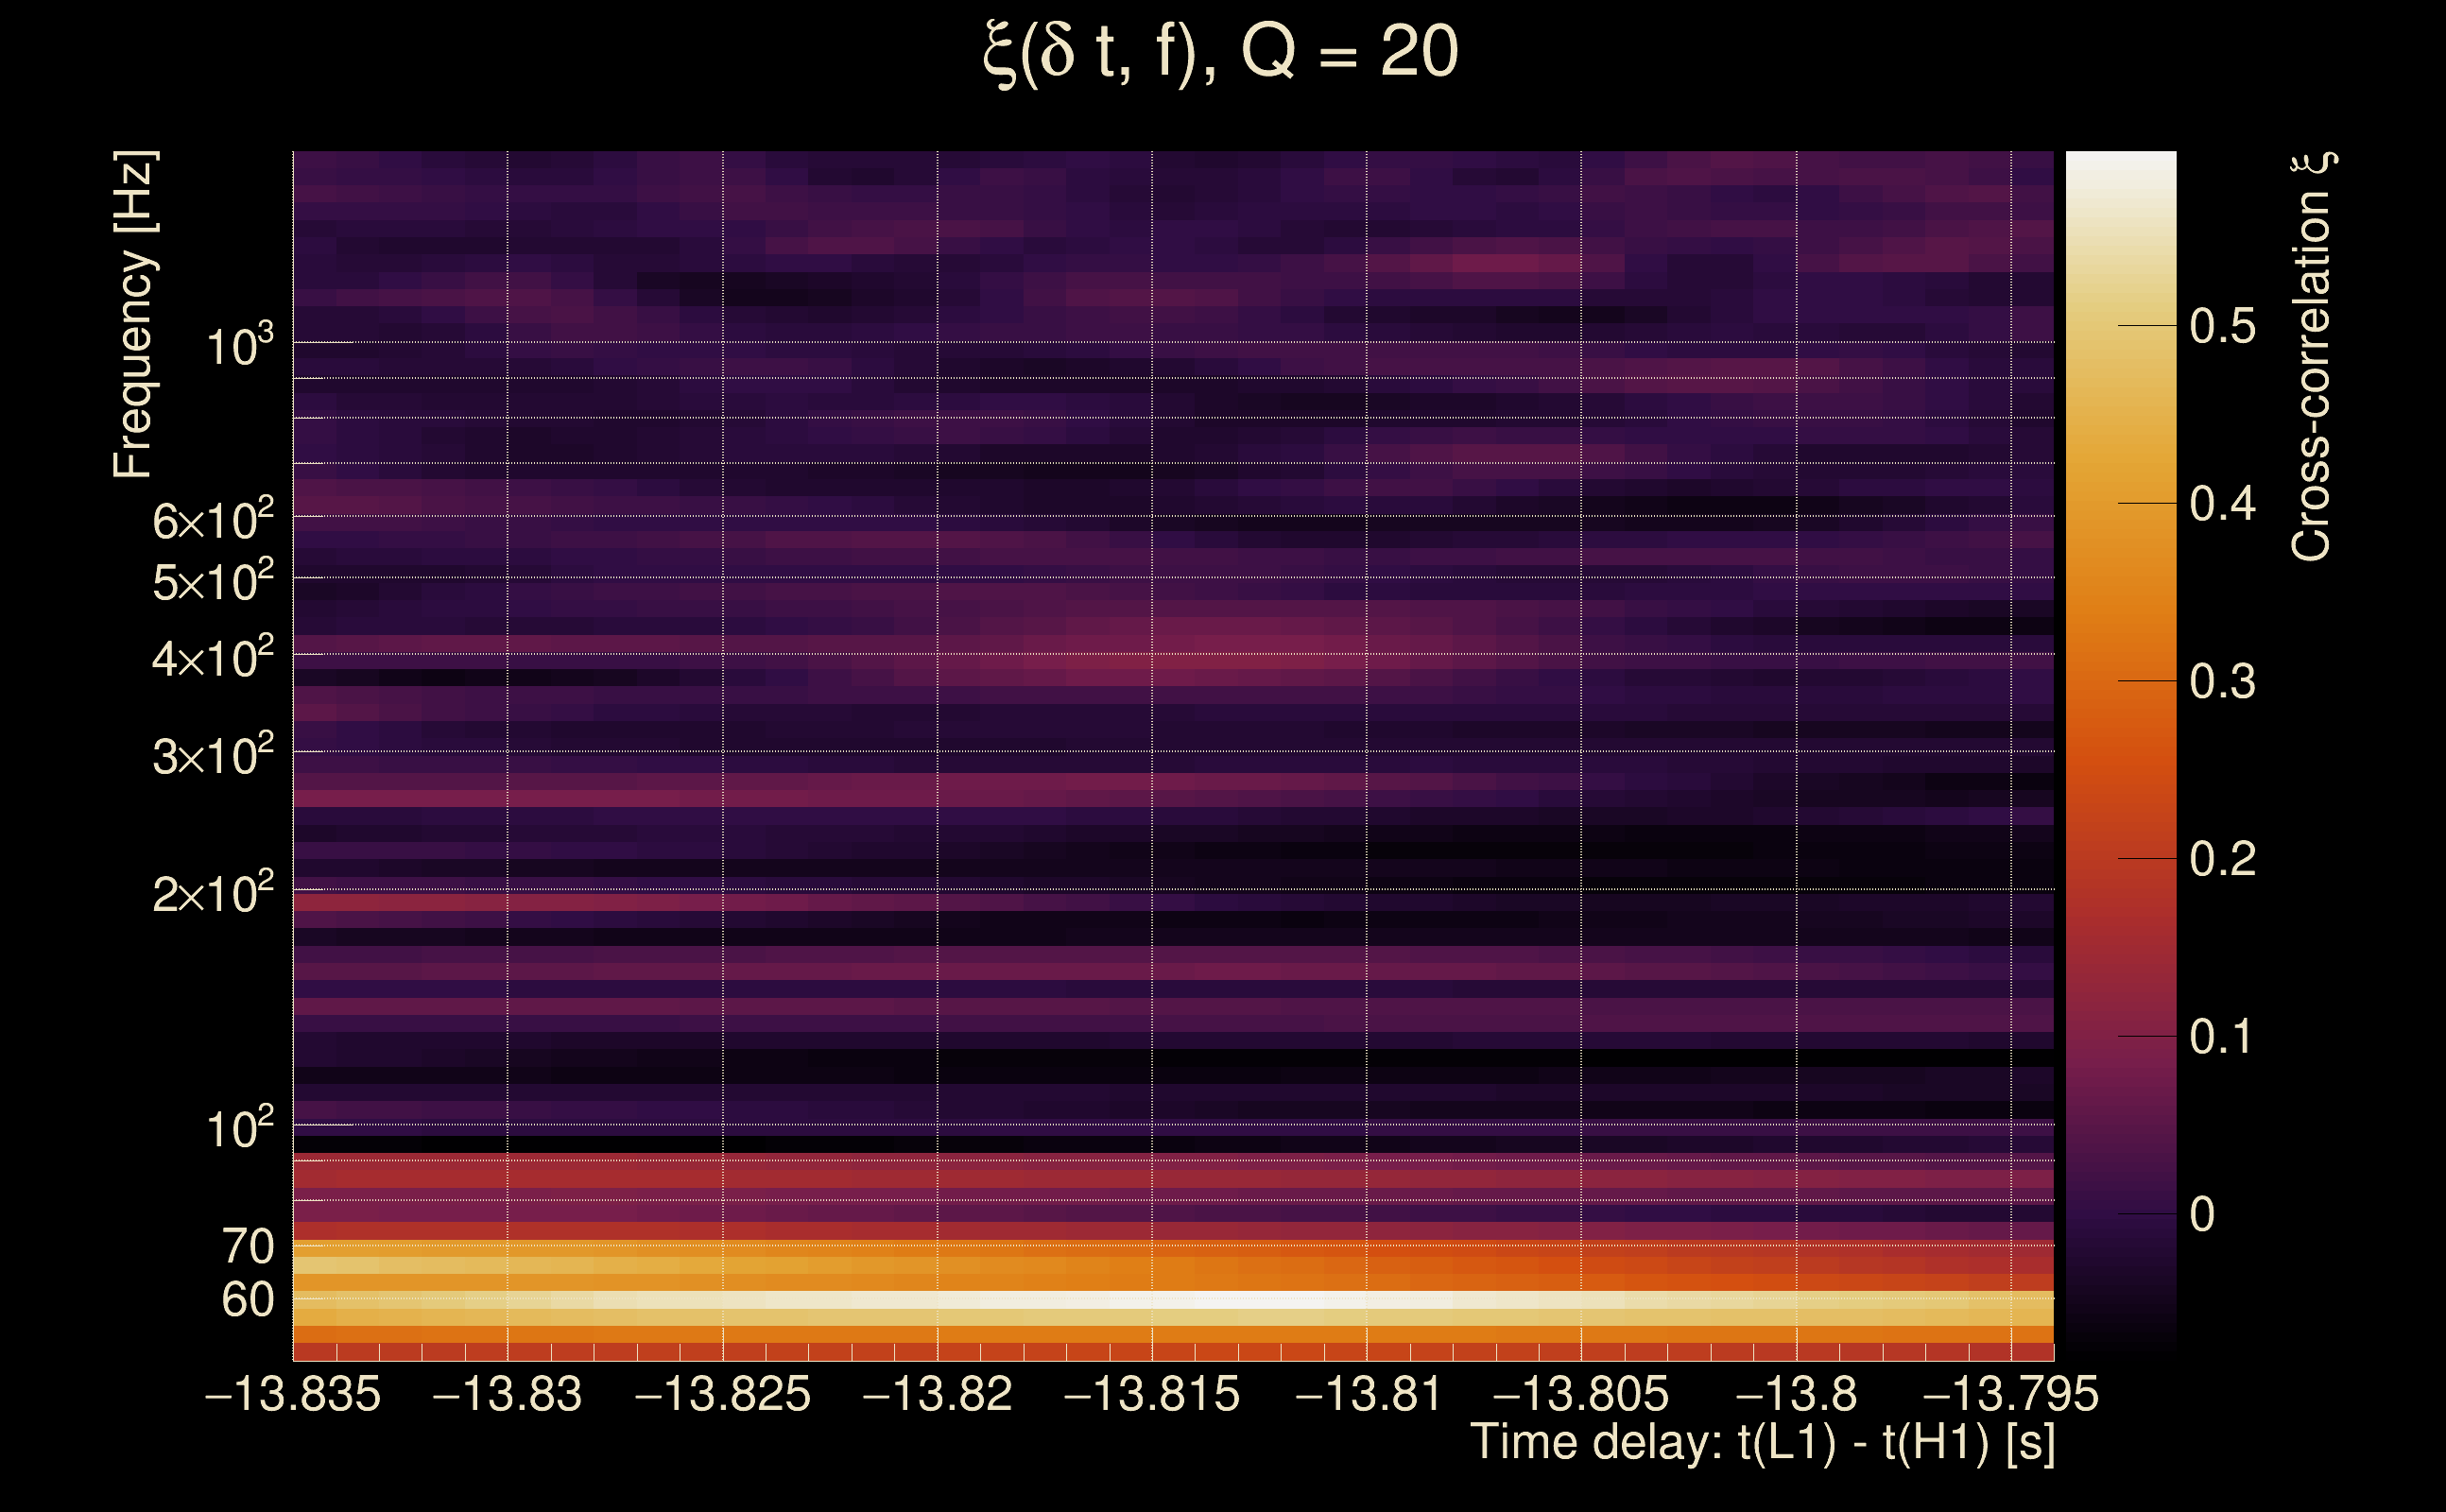
Task: Click the 0.1 tick label on the colorbar
Action: pyautogui.click(x=2222, y=1037)
